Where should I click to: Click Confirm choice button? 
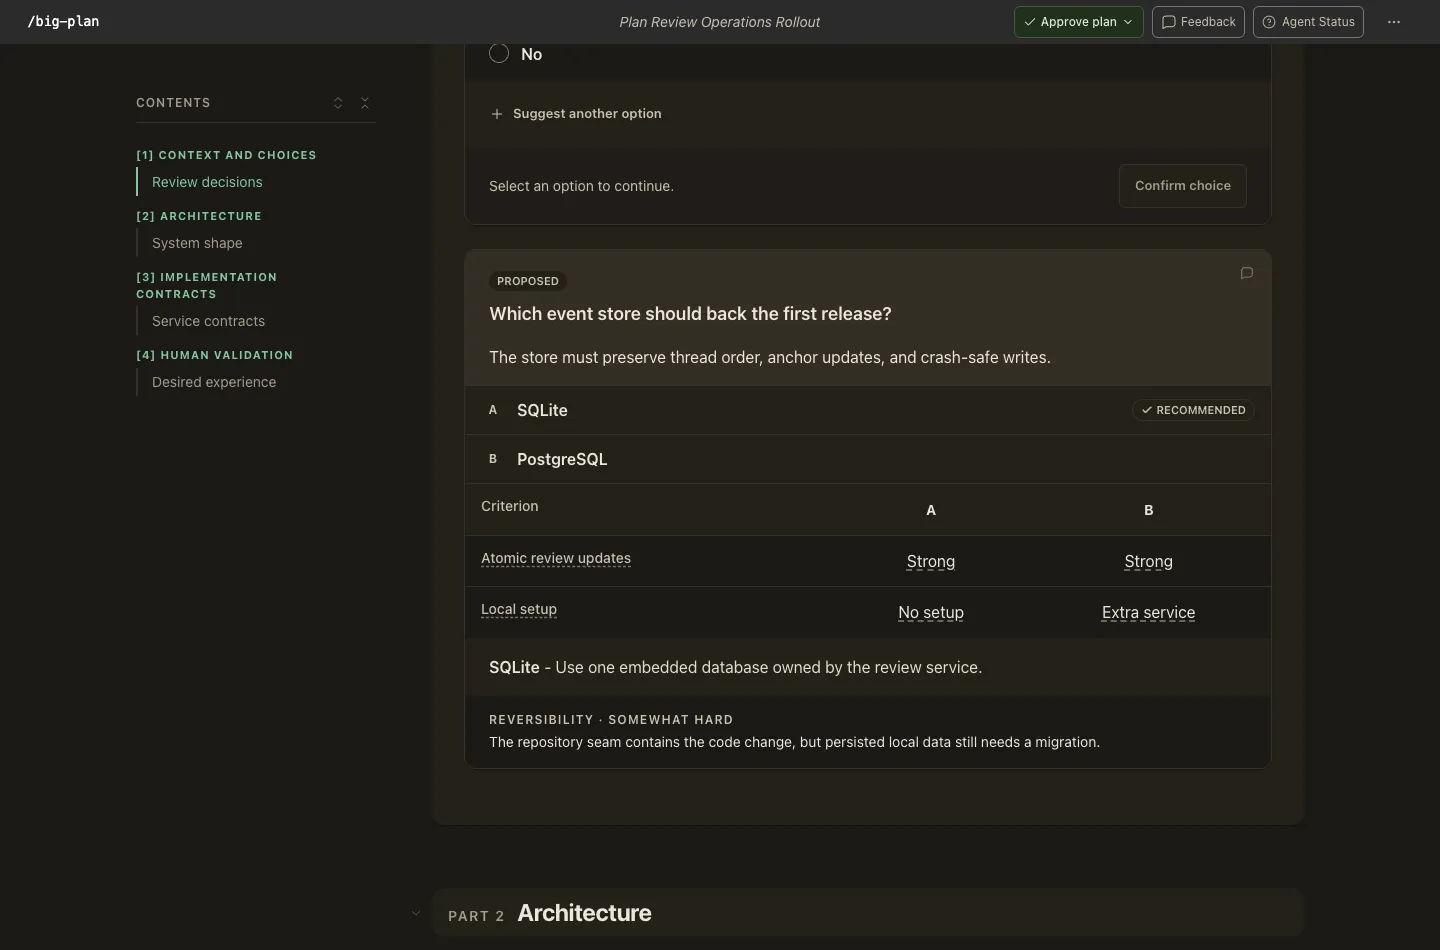click(1183, 186)
